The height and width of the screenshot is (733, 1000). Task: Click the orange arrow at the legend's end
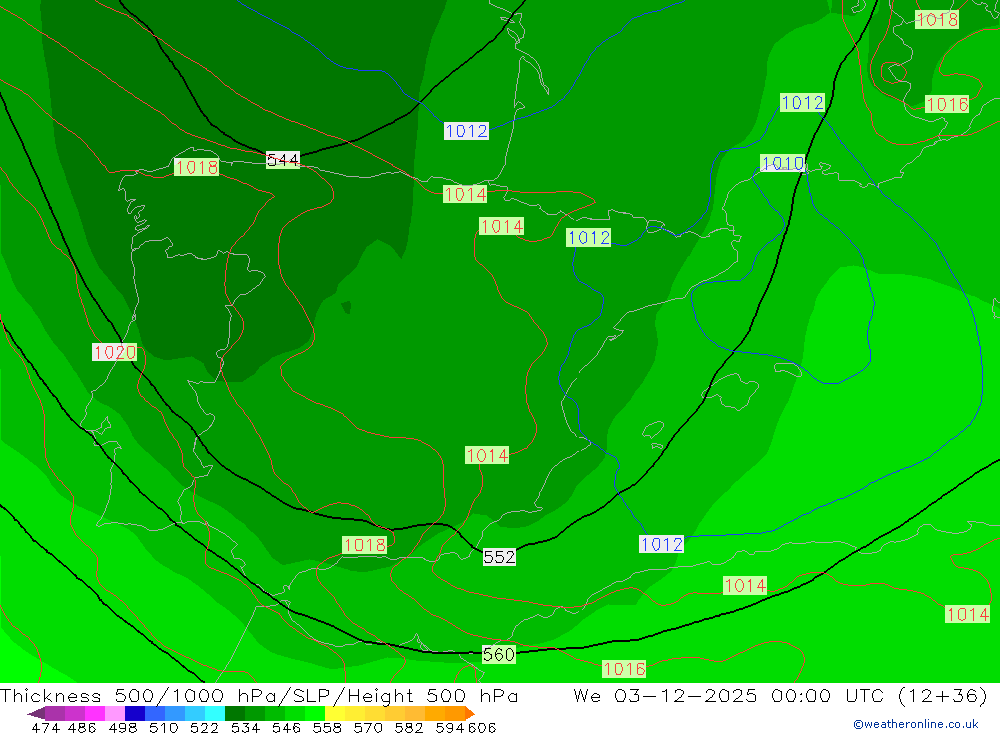[x=470, y=713]
